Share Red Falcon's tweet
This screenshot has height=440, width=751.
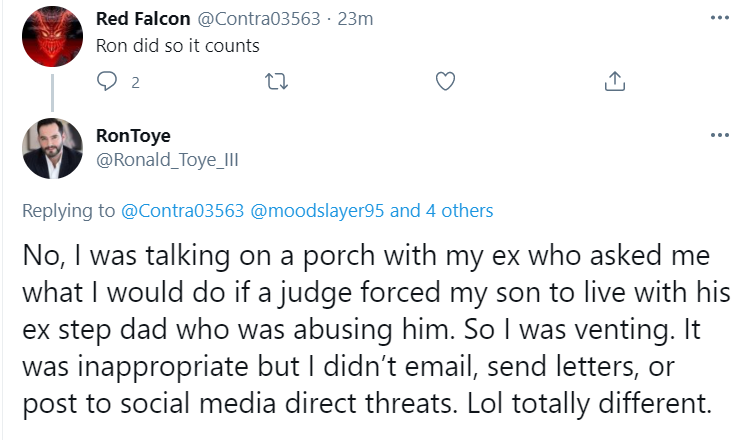[615, 81]
